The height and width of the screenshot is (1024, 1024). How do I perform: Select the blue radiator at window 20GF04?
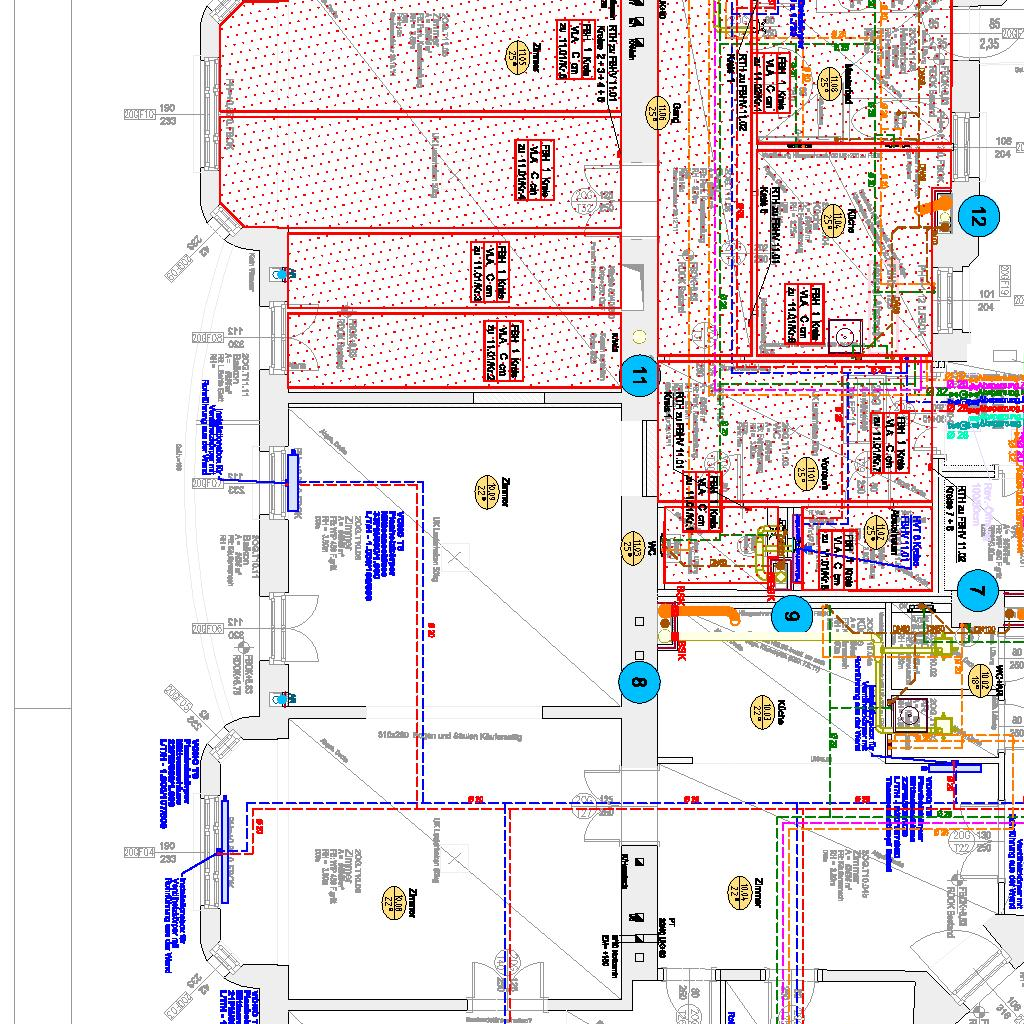point(225,850)
